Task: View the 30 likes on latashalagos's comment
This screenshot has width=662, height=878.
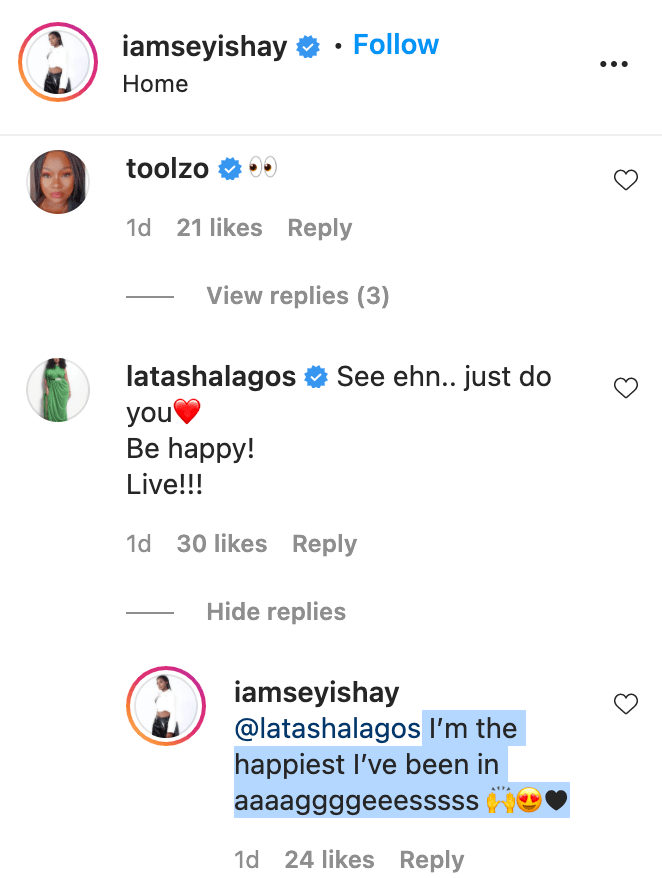Action: tap(222, 544)
